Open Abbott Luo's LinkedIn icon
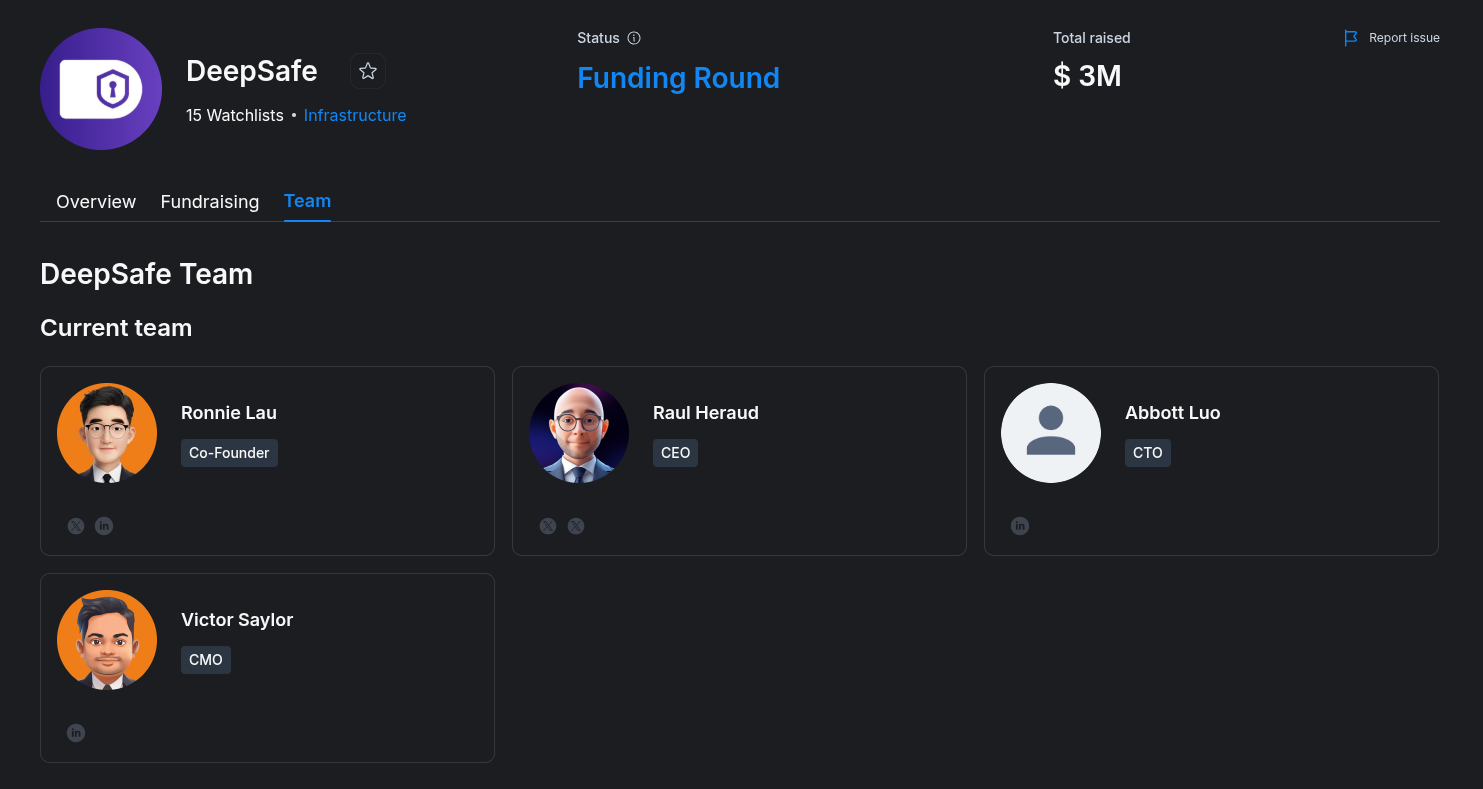 1020,526
